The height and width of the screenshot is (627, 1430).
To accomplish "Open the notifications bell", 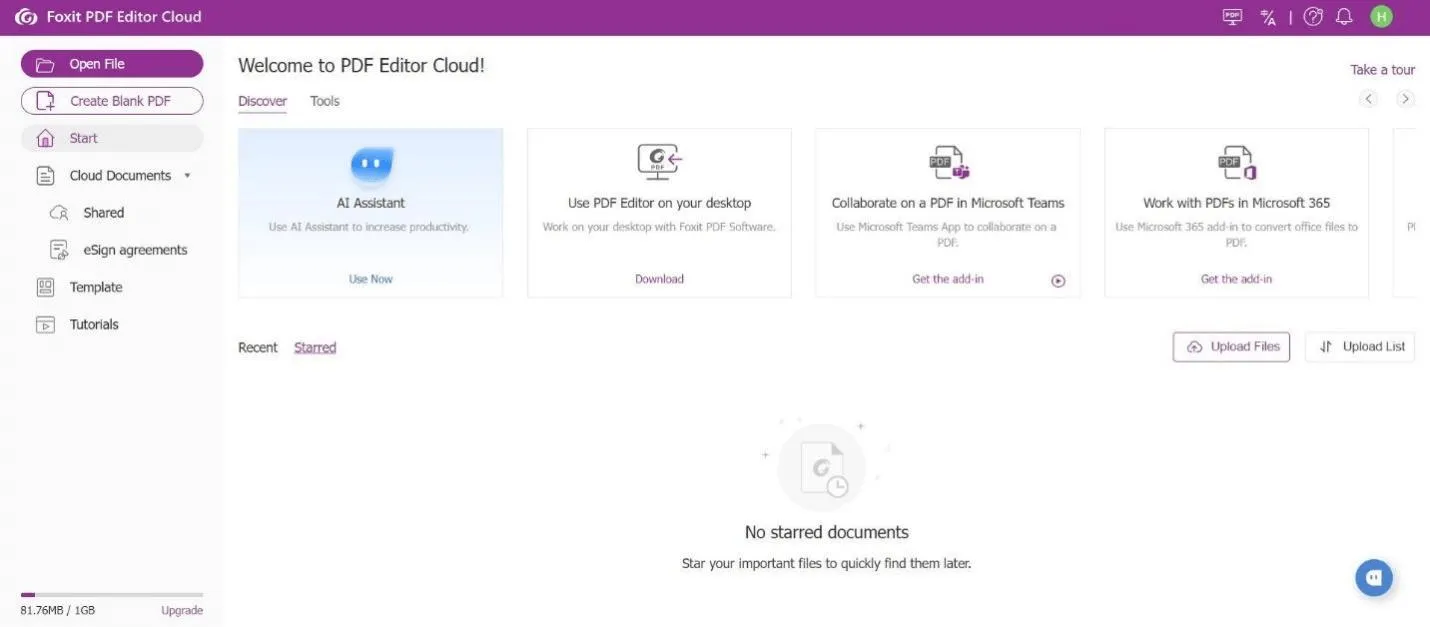I will click(1344, 17).
